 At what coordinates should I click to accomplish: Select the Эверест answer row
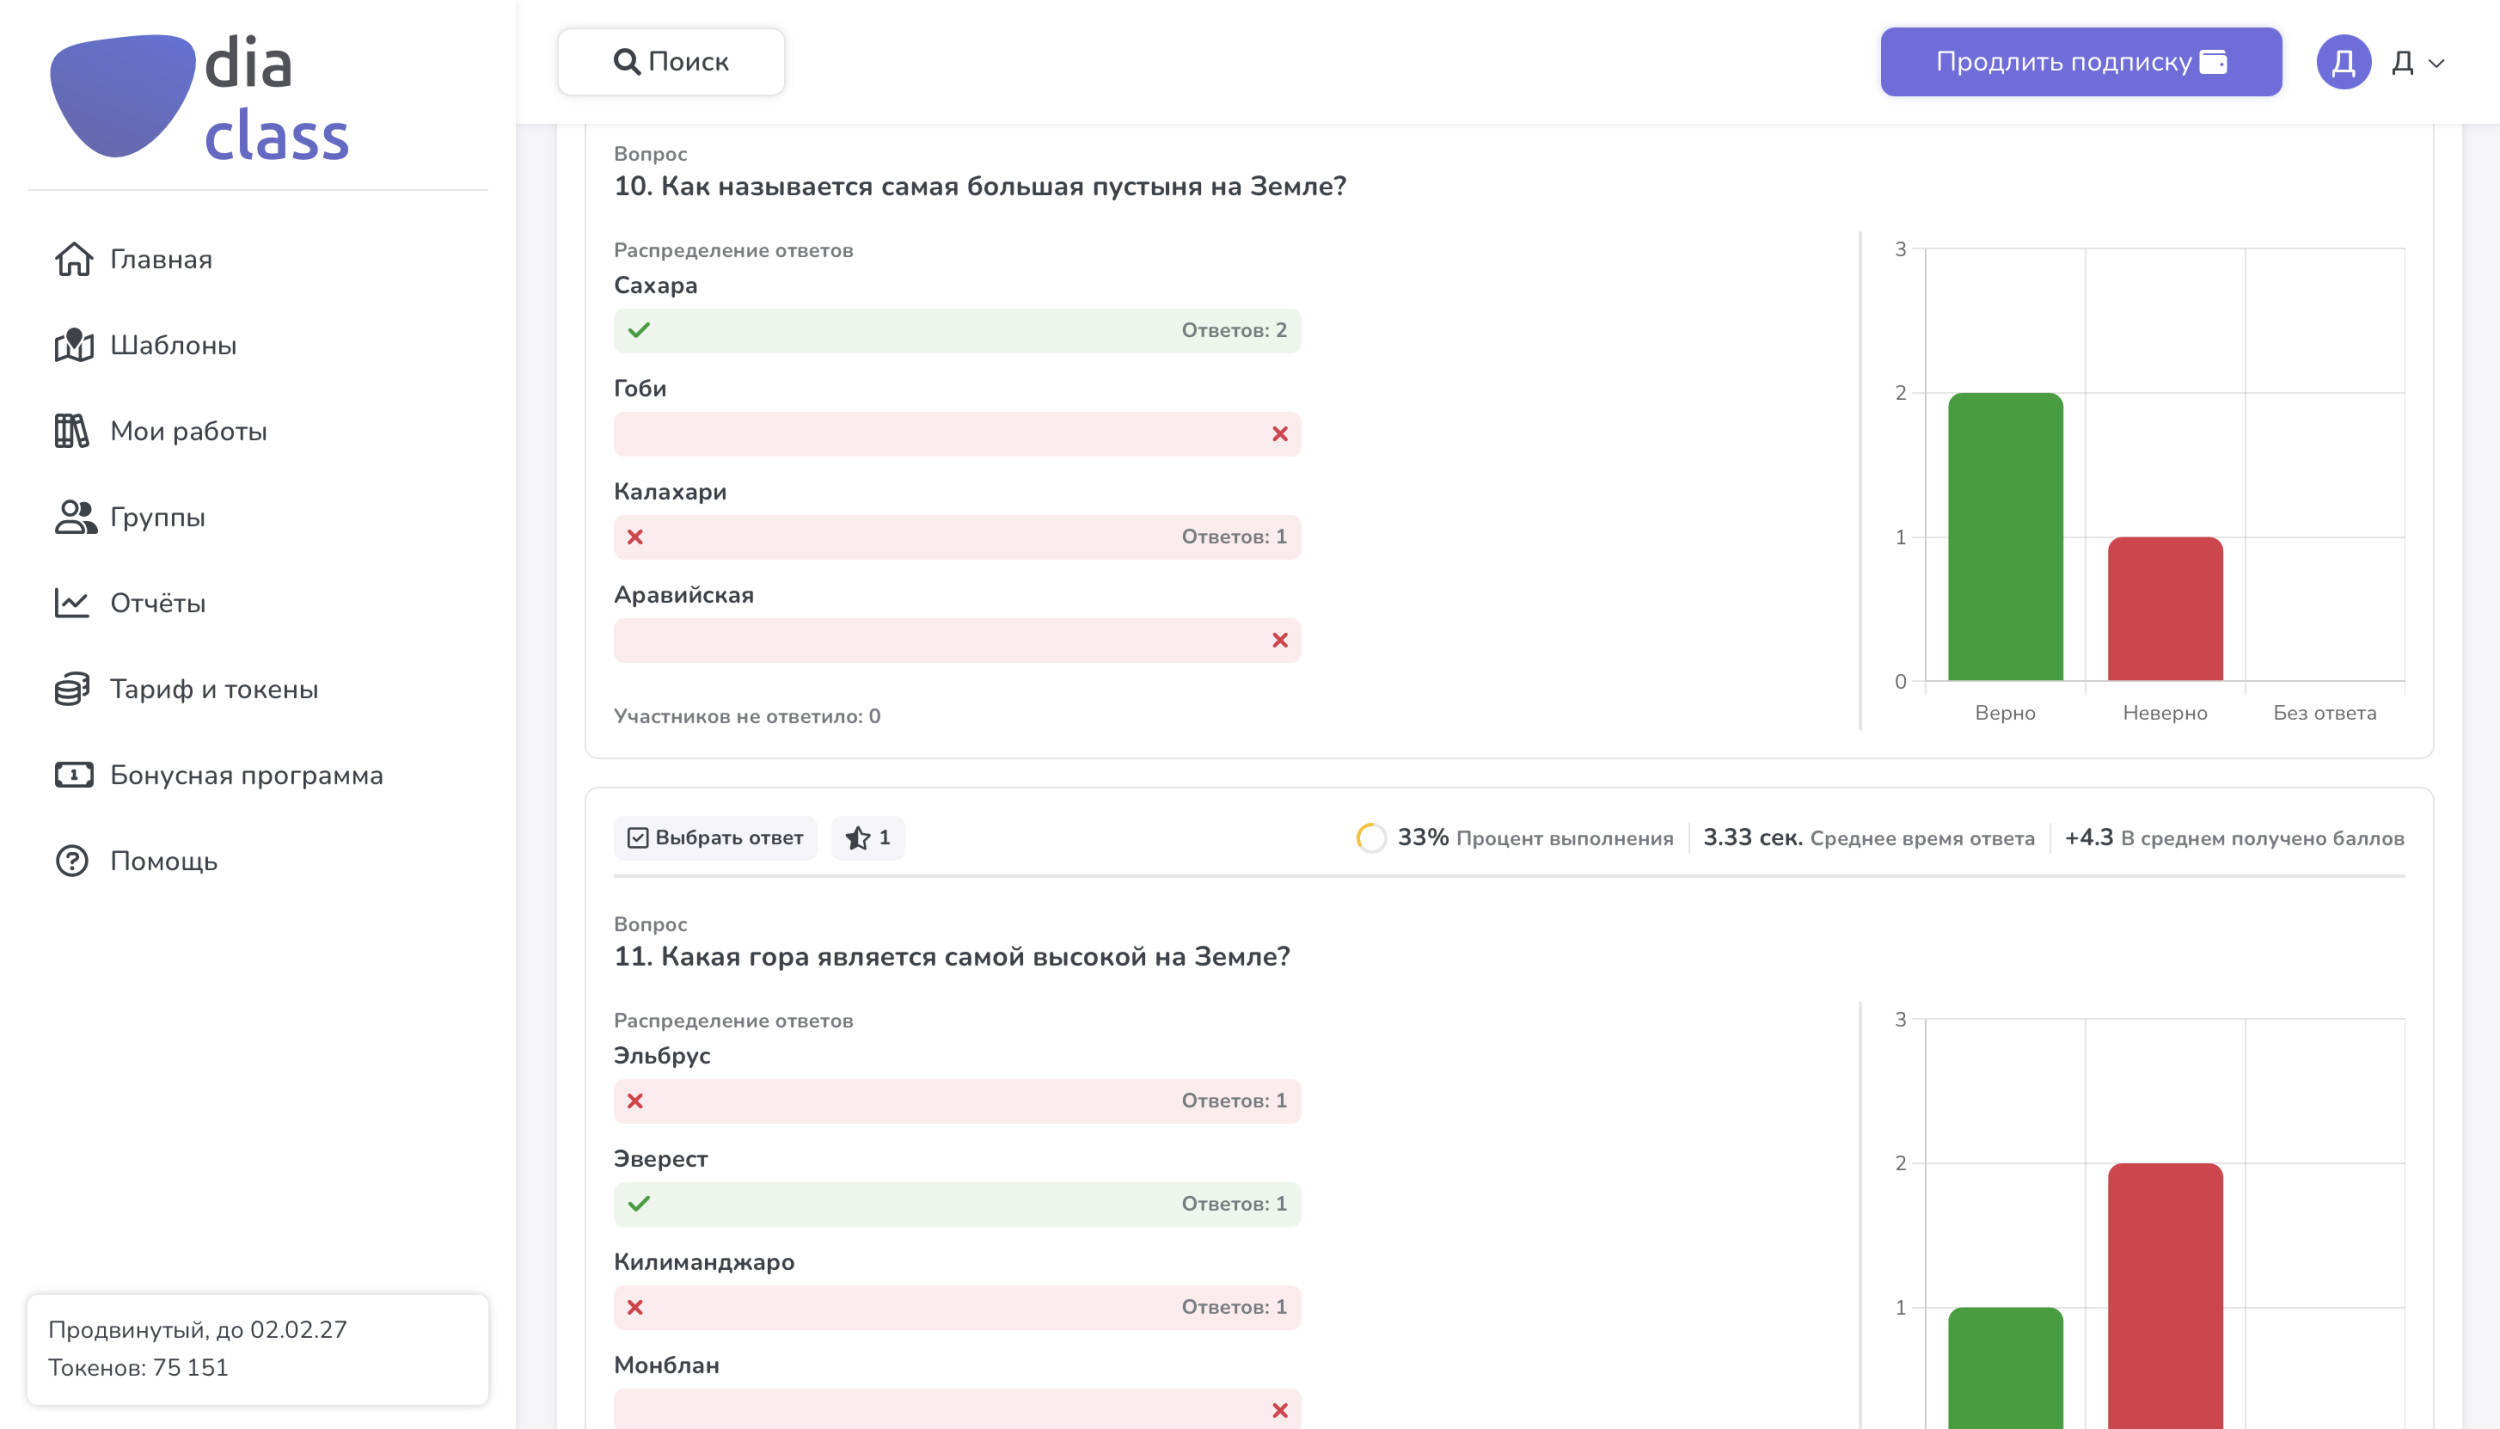click(957, 1204)
